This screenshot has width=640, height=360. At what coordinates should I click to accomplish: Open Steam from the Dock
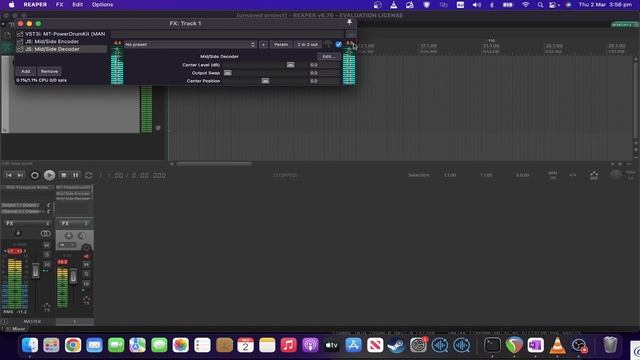tap(396, 345)
